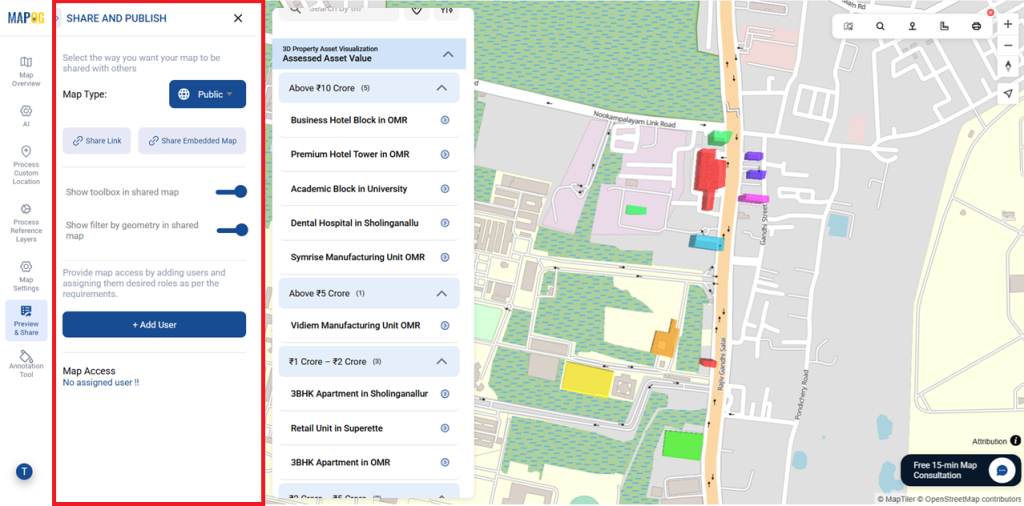This screenshot has height=506, width=1024.
Task: Collapse the 'Above ₹10 Crore' group
Action: (x=441, y=87)
